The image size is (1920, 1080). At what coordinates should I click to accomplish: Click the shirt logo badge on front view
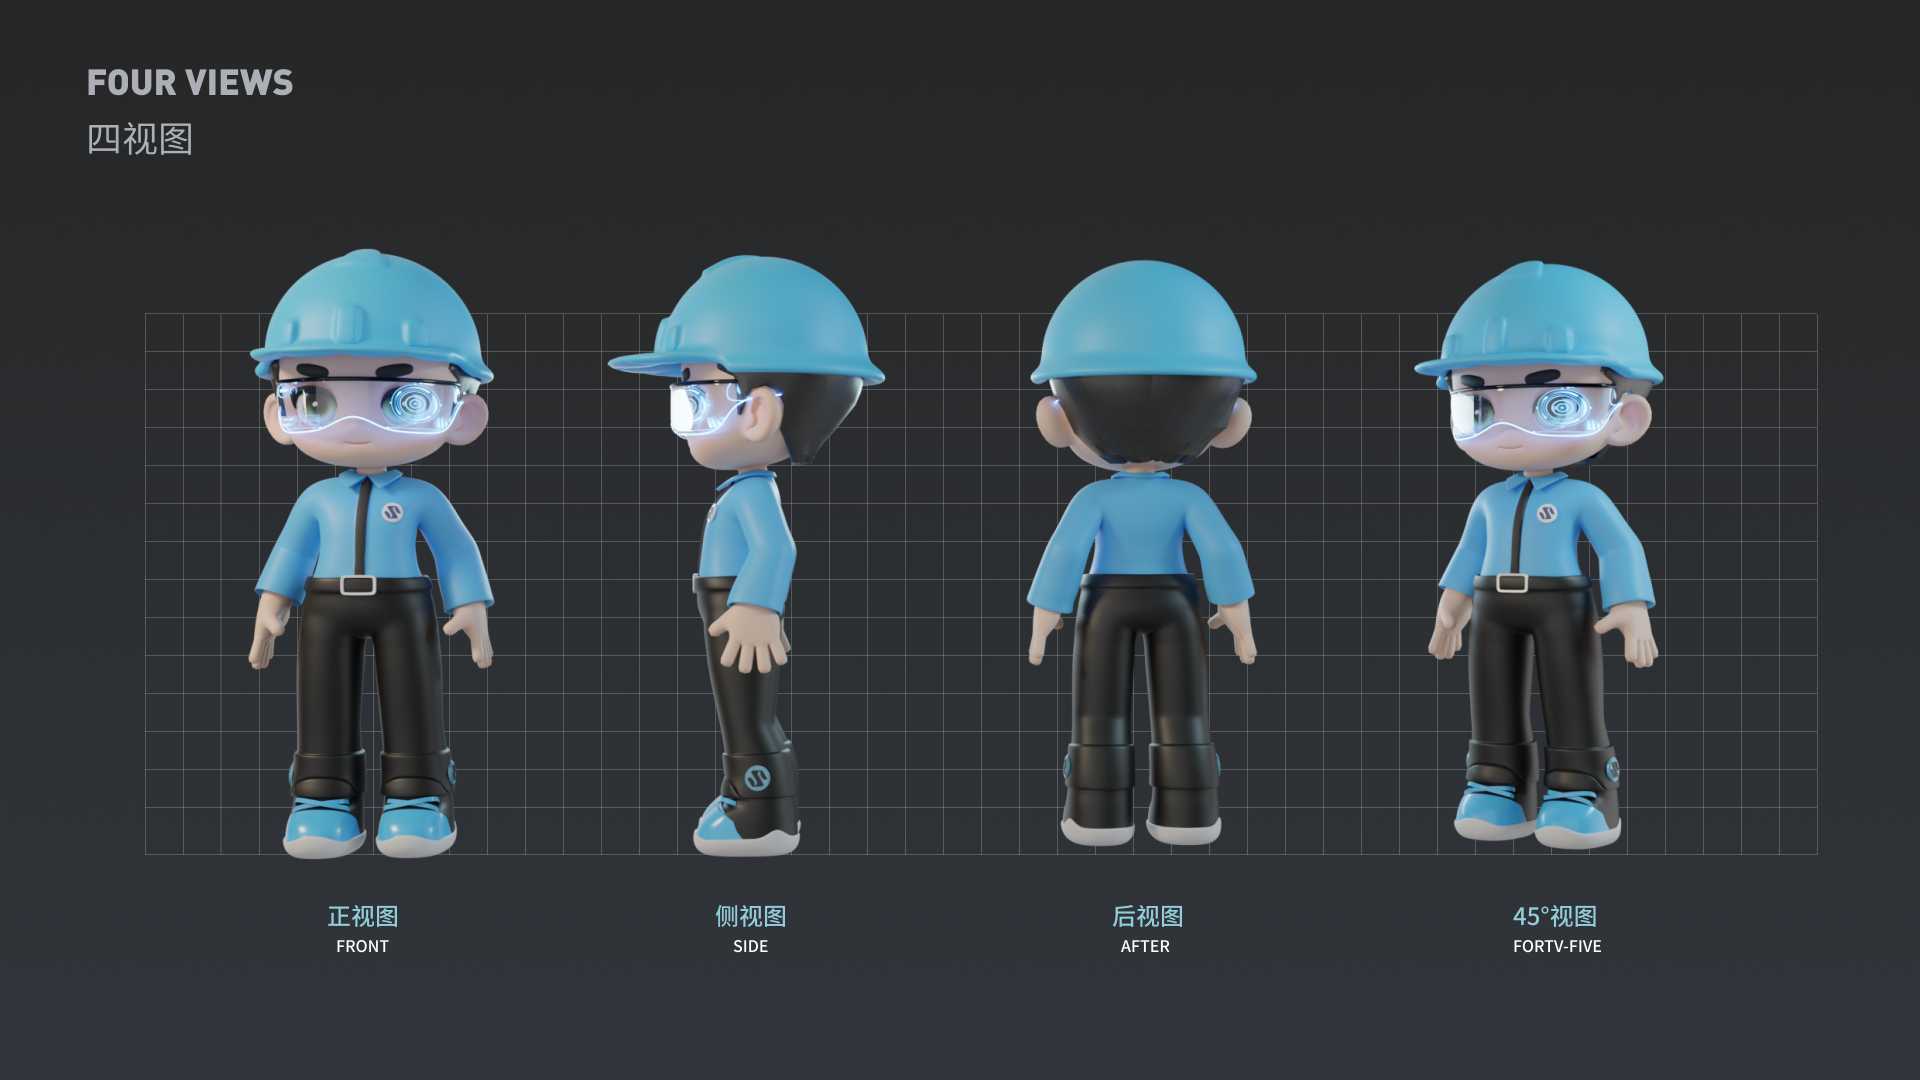click(x=391, y=513)
